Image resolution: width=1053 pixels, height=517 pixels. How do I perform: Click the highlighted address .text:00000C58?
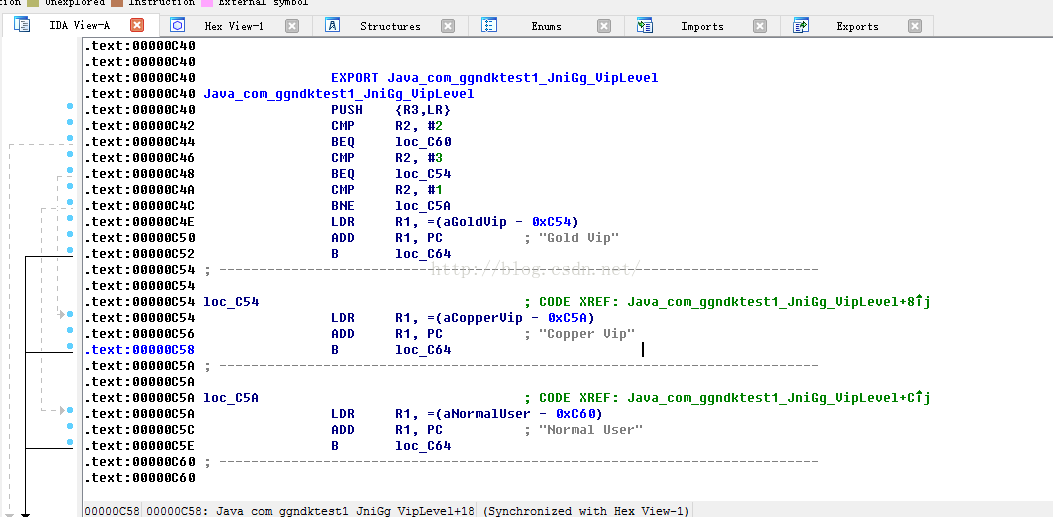pyautogui.click(x=140, y=350)
